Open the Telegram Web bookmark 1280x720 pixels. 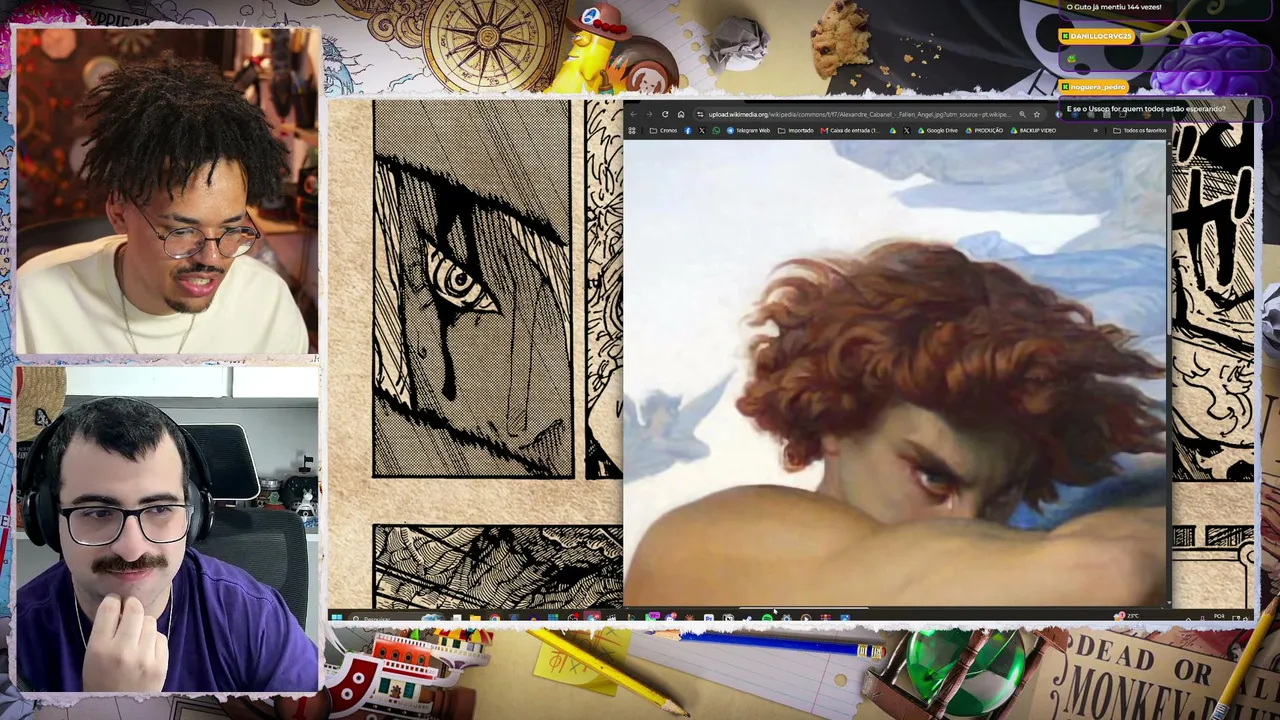tap(749, 131)
